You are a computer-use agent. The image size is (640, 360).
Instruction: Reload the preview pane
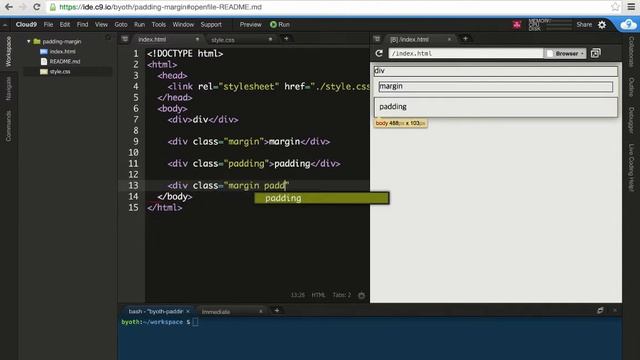379,53
